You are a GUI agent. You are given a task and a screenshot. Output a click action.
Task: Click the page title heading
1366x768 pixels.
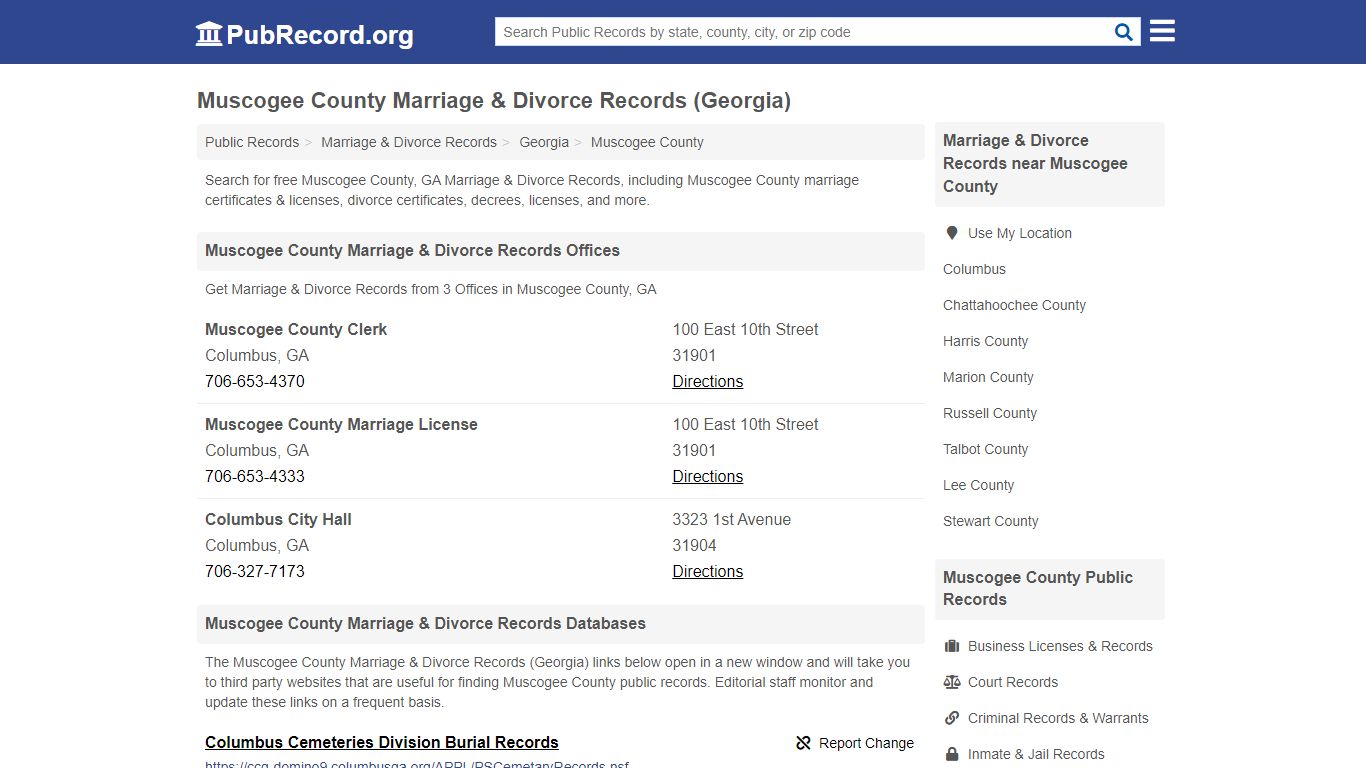[x=494, y=100]
